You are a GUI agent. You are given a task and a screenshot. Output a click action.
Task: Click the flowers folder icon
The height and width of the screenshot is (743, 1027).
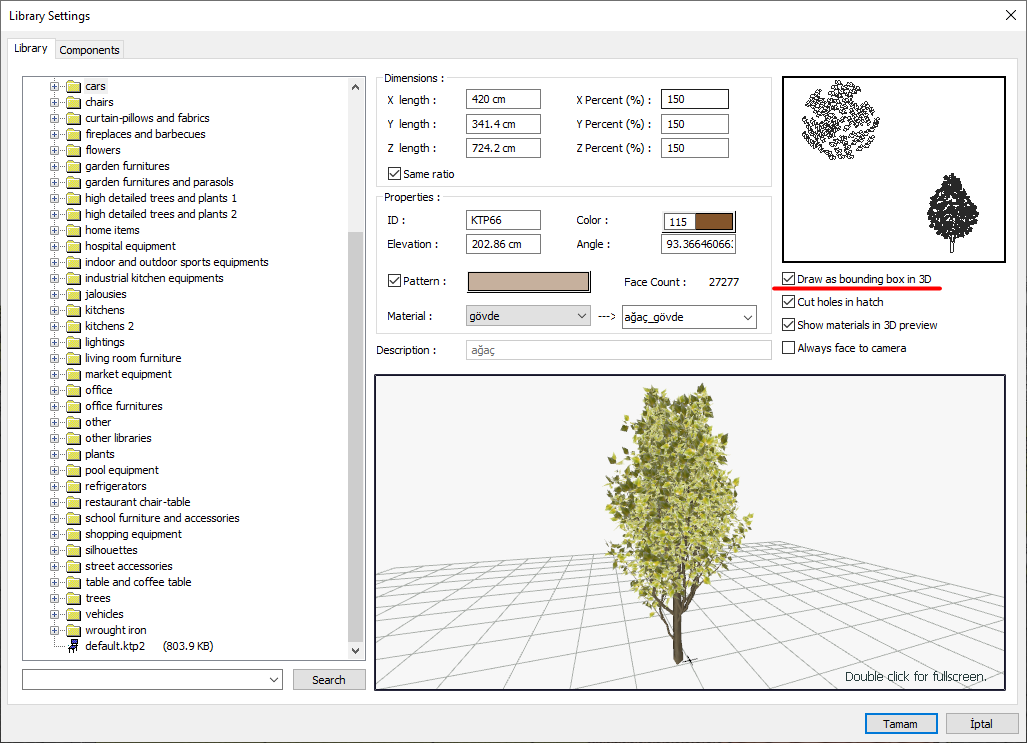[73, 150]
